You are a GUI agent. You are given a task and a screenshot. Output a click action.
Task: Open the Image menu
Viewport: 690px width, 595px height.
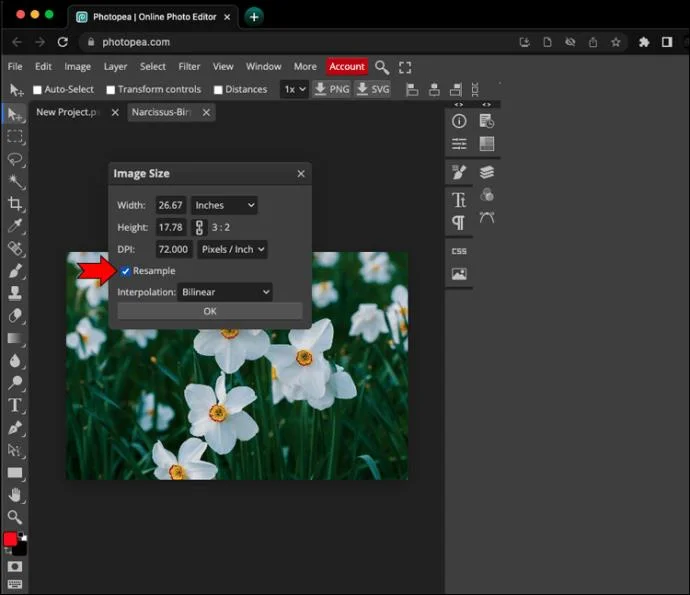[x=77, y=66]
